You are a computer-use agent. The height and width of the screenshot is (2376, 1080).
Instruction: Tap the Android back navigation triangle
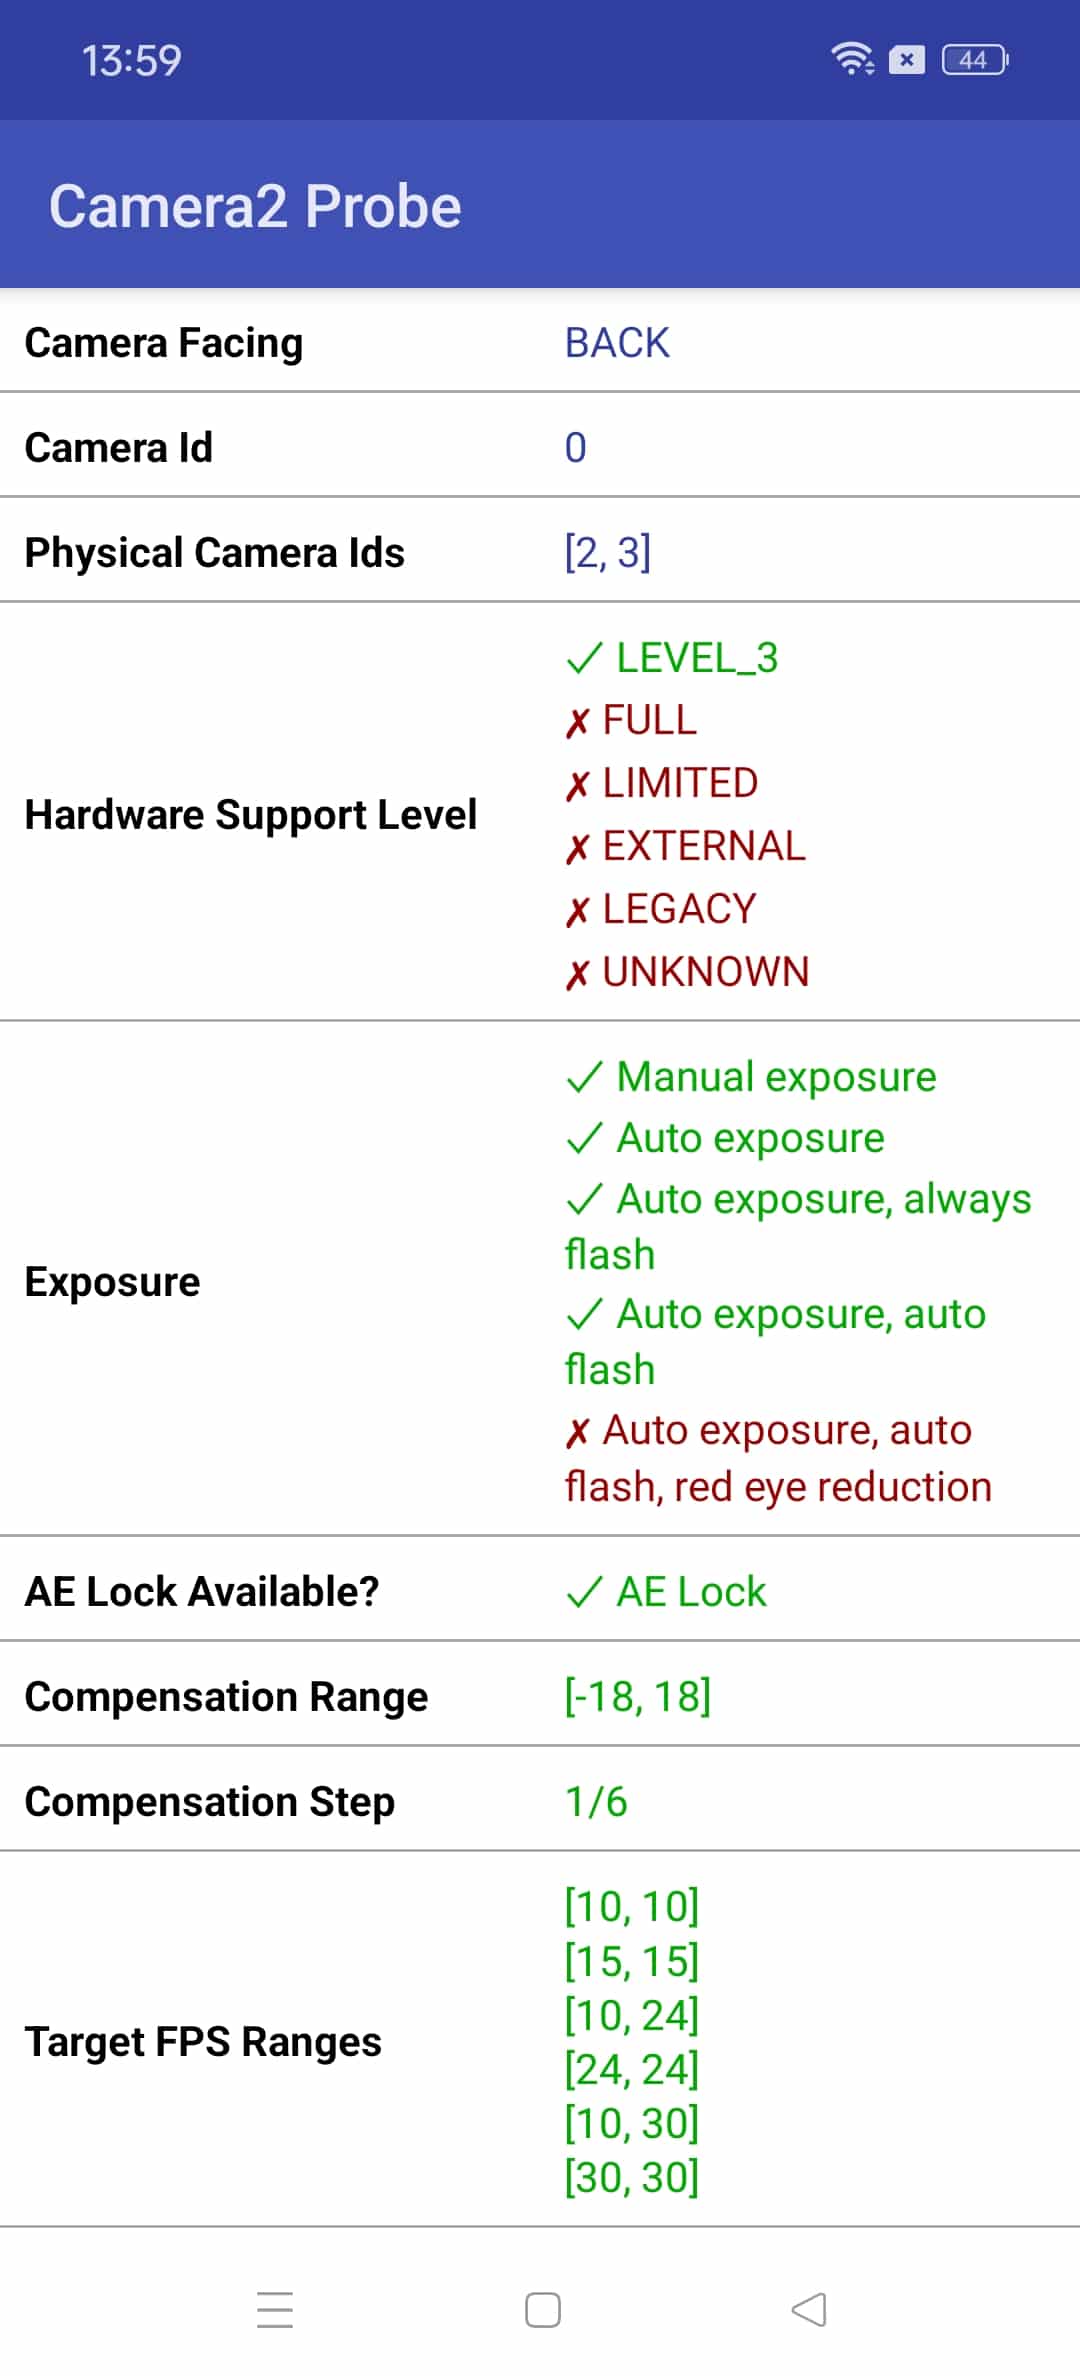pyautogui.click(x=809, y=2310)
